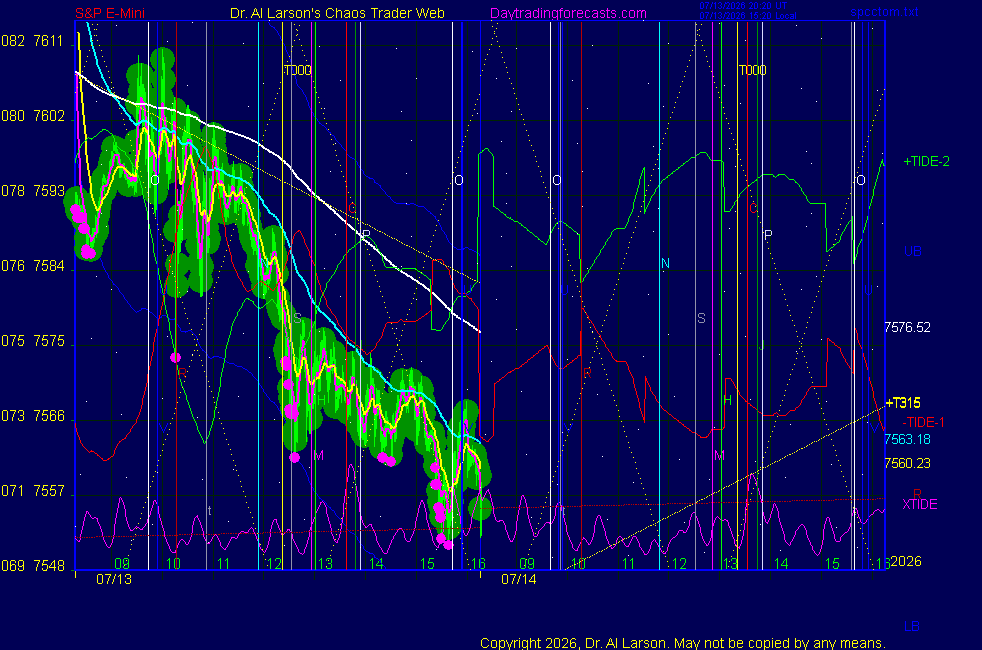The height and width of the screenshot is (650, 982).
Task: Click the "07/13/2026 15:20 Local" timestamp
Action: click(x=748, y=16)
